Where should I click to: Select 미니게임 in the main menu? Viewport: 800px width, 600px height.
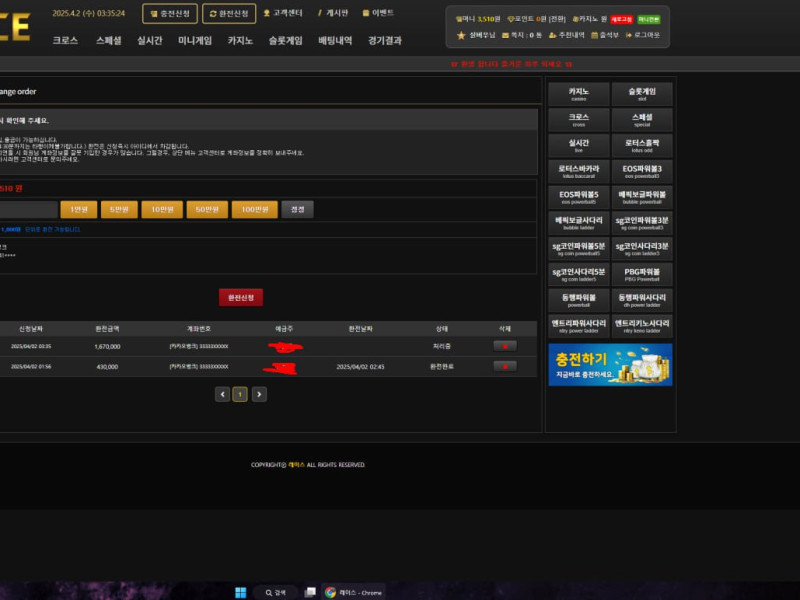coord(195,41)
